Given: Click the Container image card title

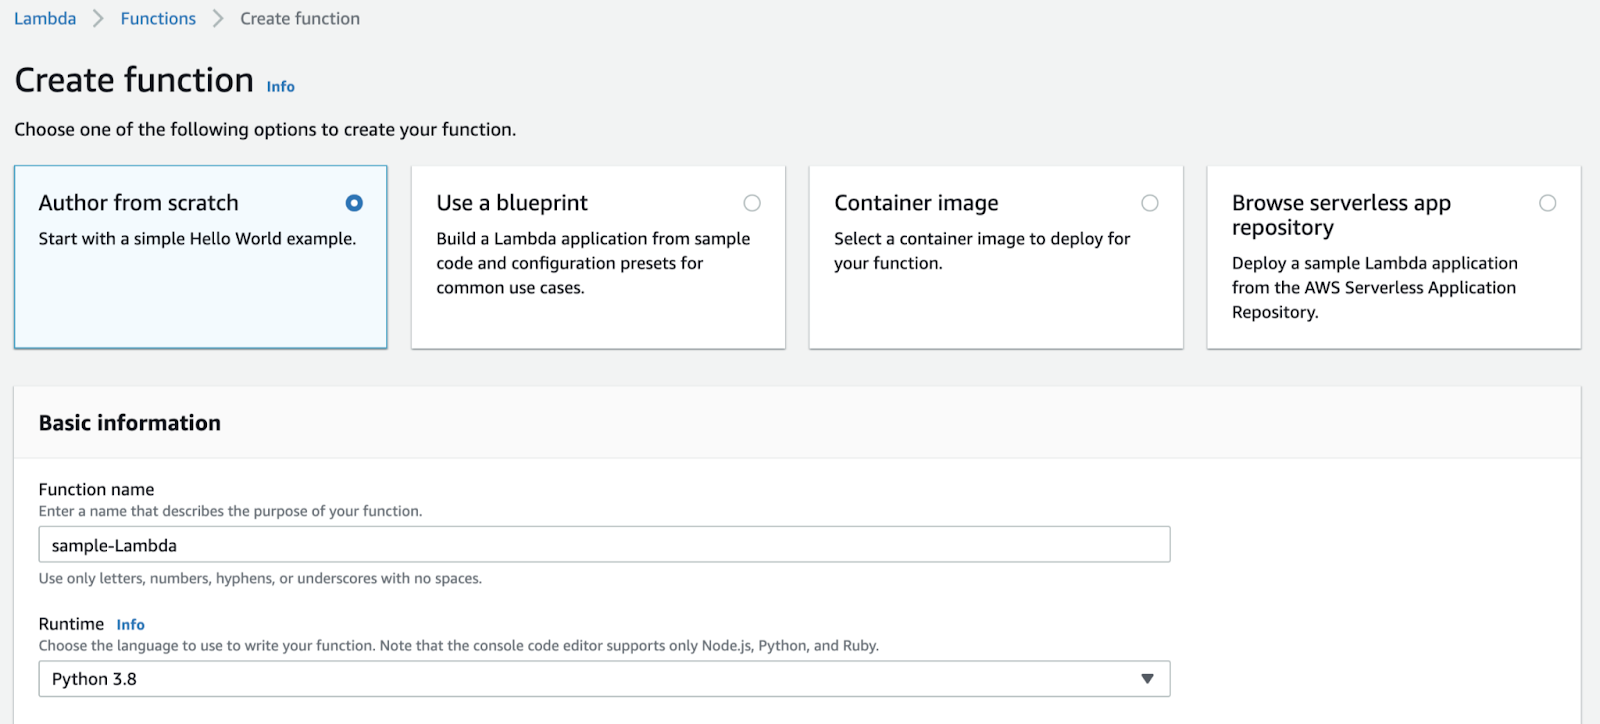Looking at the screenshot, I should tap(916, 203).
